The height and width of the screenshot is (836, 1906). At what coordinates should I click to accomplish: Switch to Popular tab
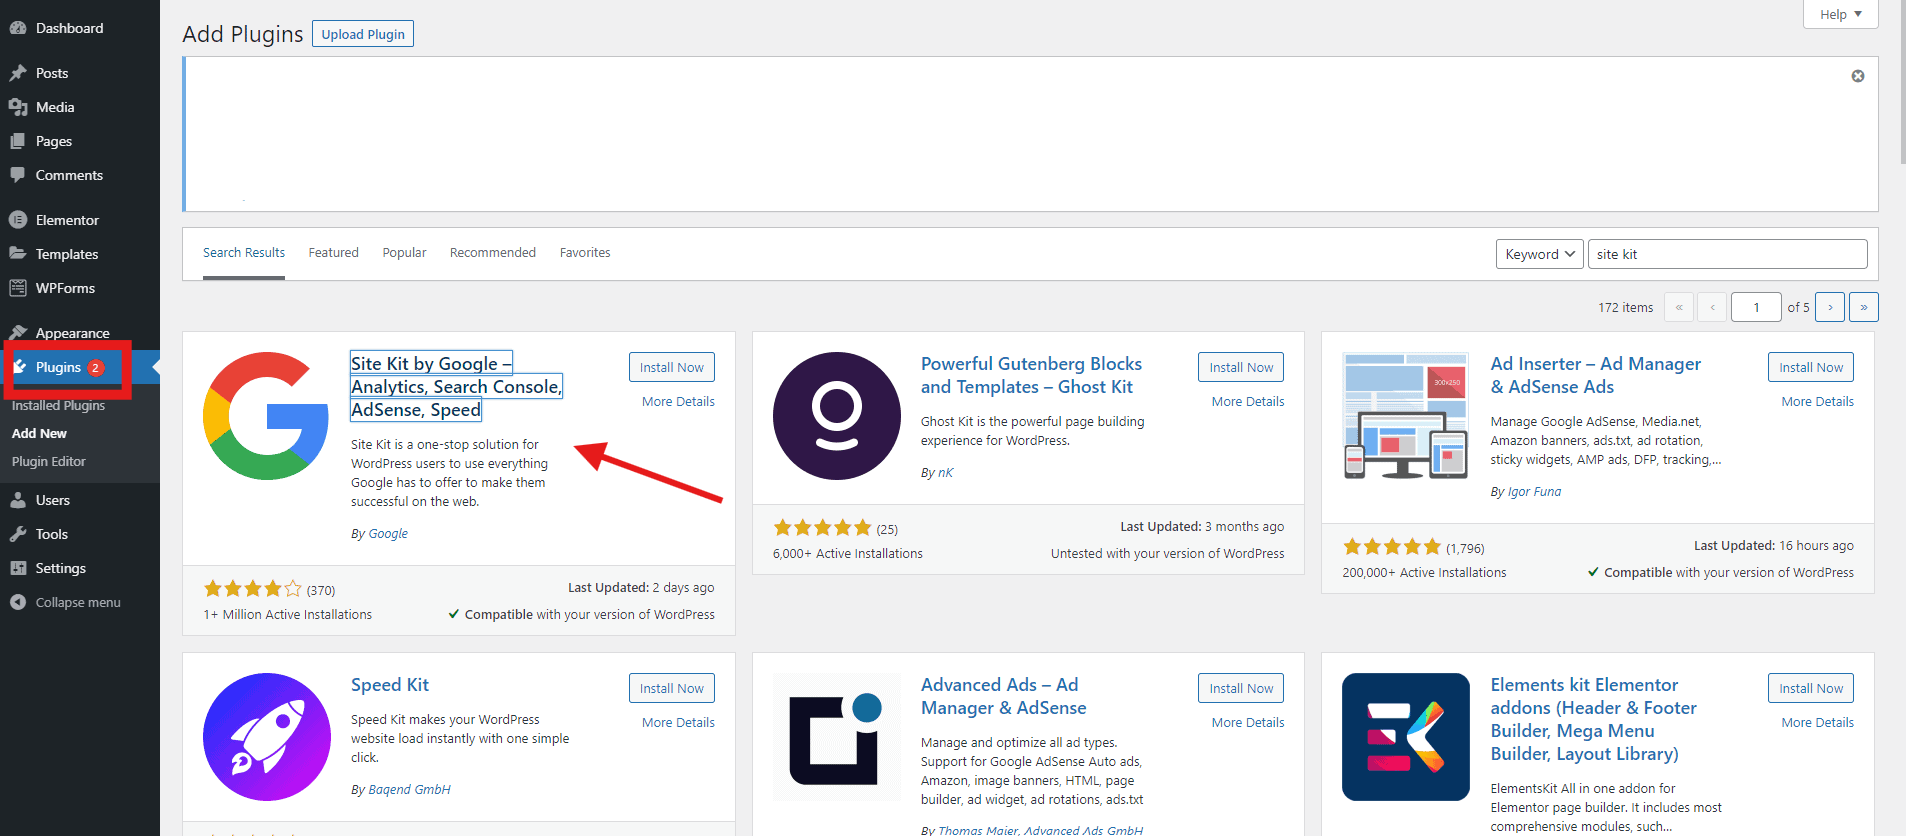click(x=404, y=253)
